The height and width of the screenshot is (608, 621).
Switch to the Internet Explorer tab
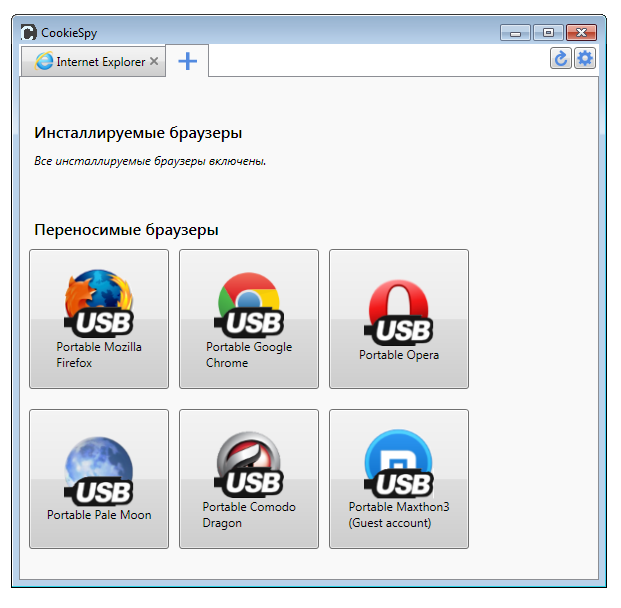[x=93, y=61]
